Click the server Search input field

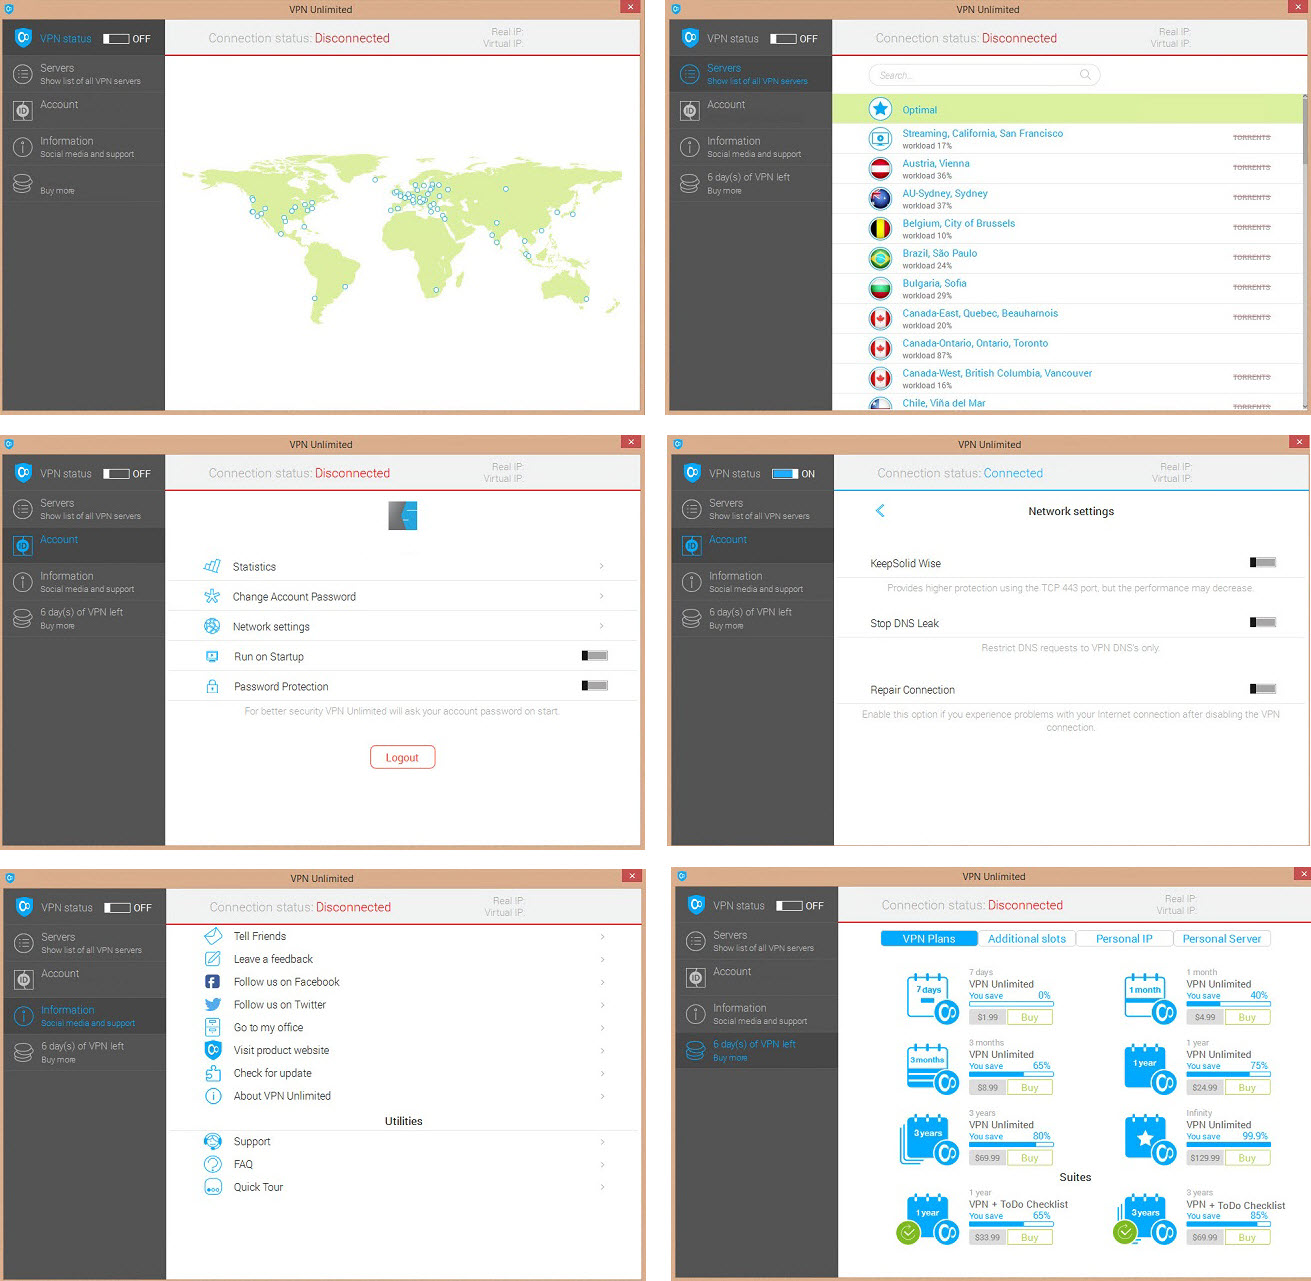click(x=985, y=75)
